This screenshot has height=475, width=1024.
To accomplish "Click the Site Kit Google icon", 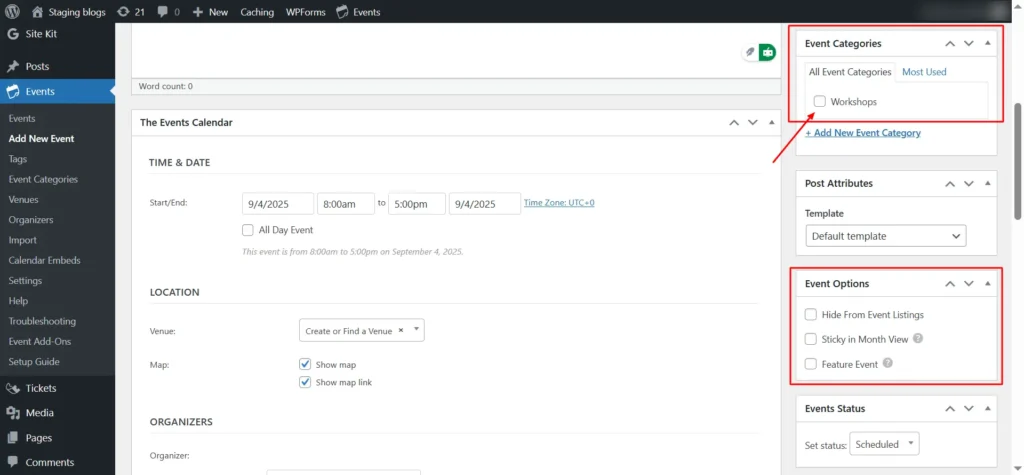I will tap(12, 34).
